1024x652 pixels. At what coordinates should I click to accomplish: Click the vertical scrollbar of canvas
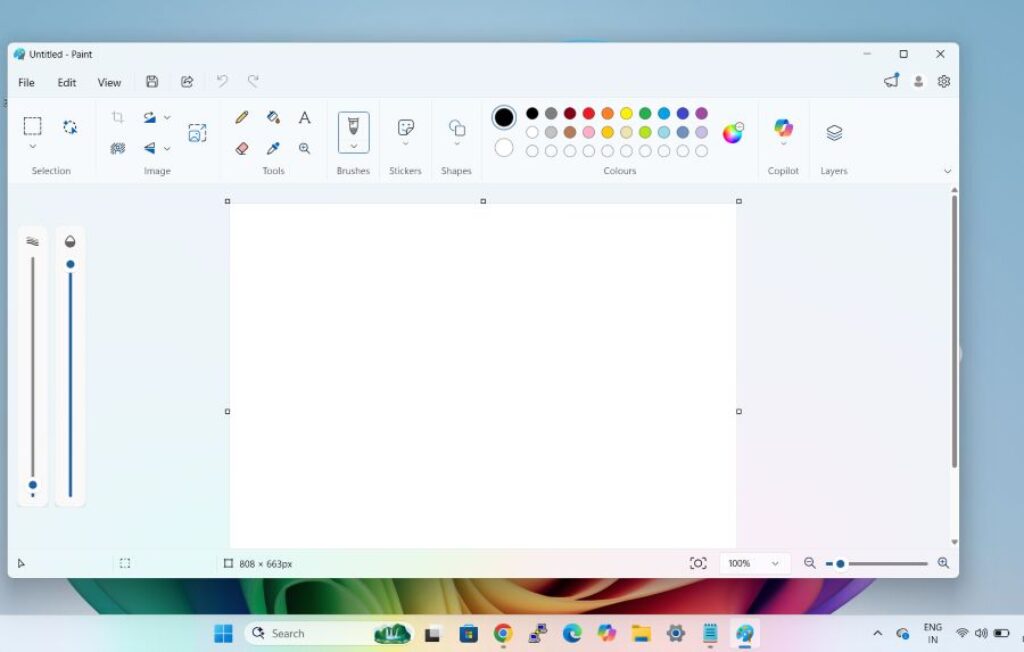tap(954, 331)
